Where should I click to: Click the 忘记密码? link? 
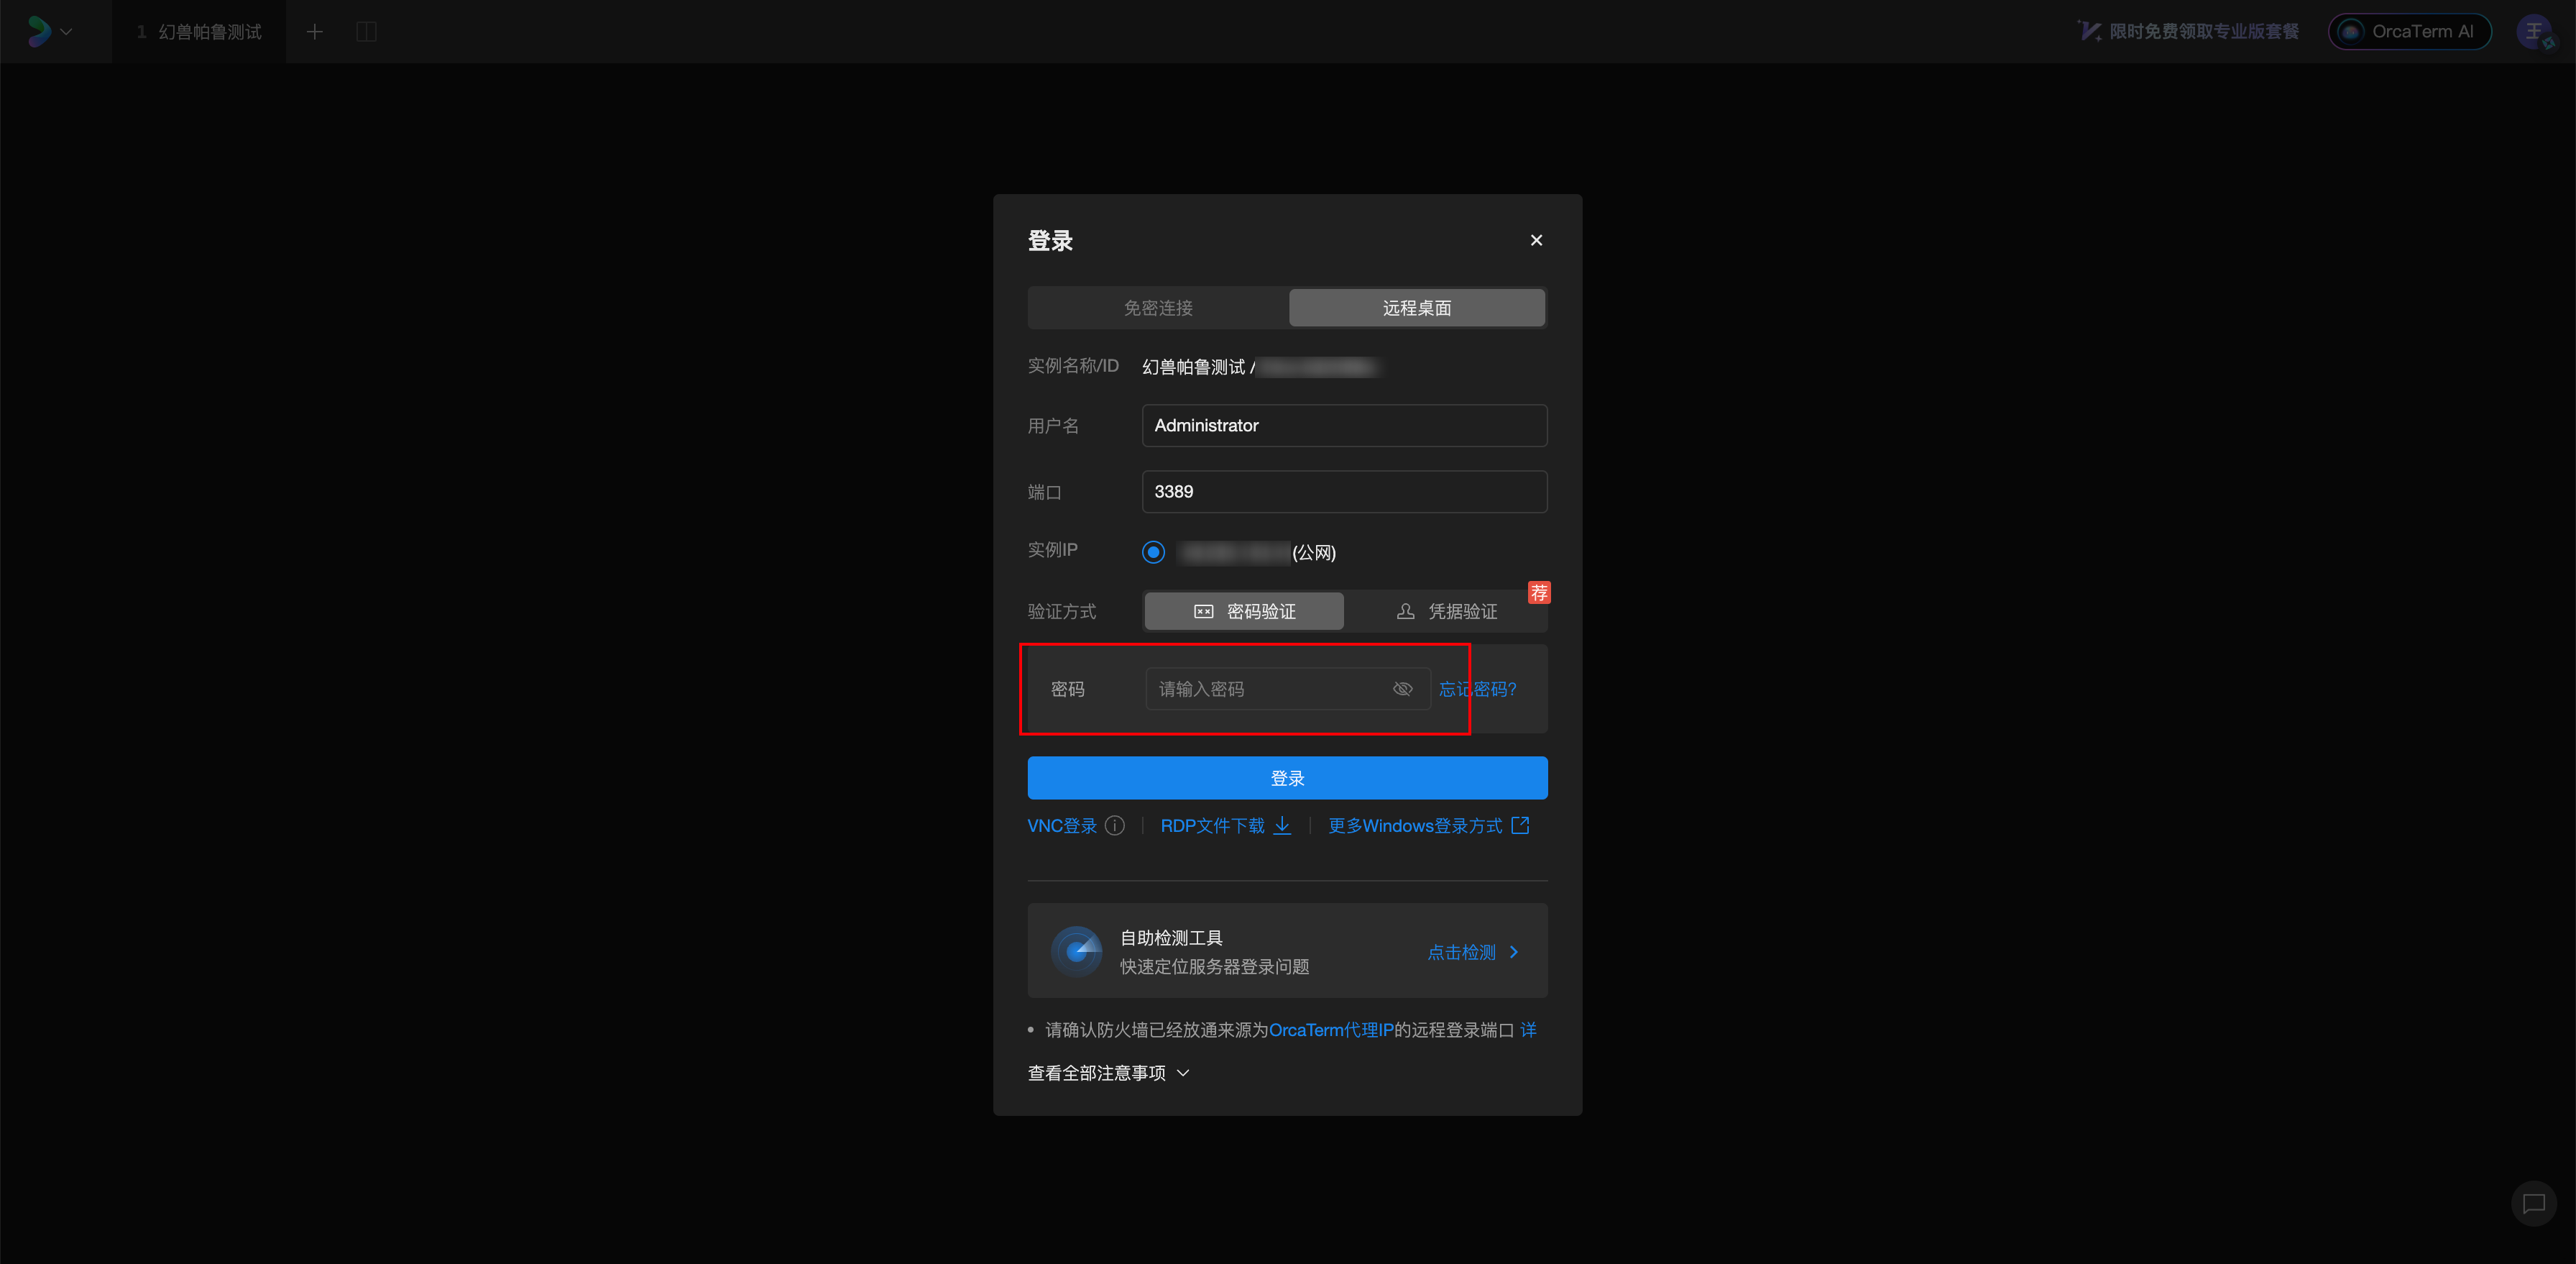(1492, 689)
